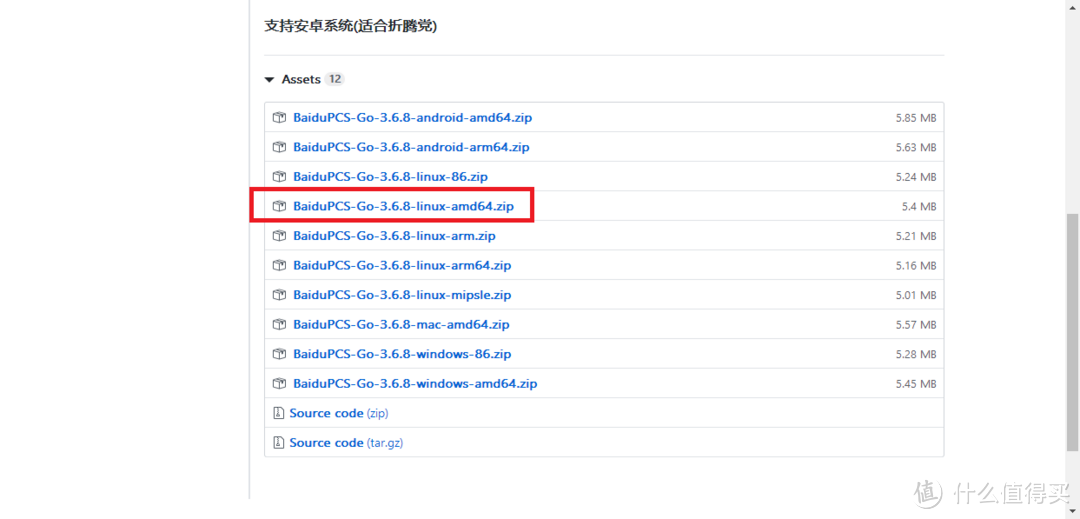Screen dimensions: 1080x519
Task: Download BaiduPCS-Go-3.6.8-linux-arm64.zip
Action: [402, 266]
